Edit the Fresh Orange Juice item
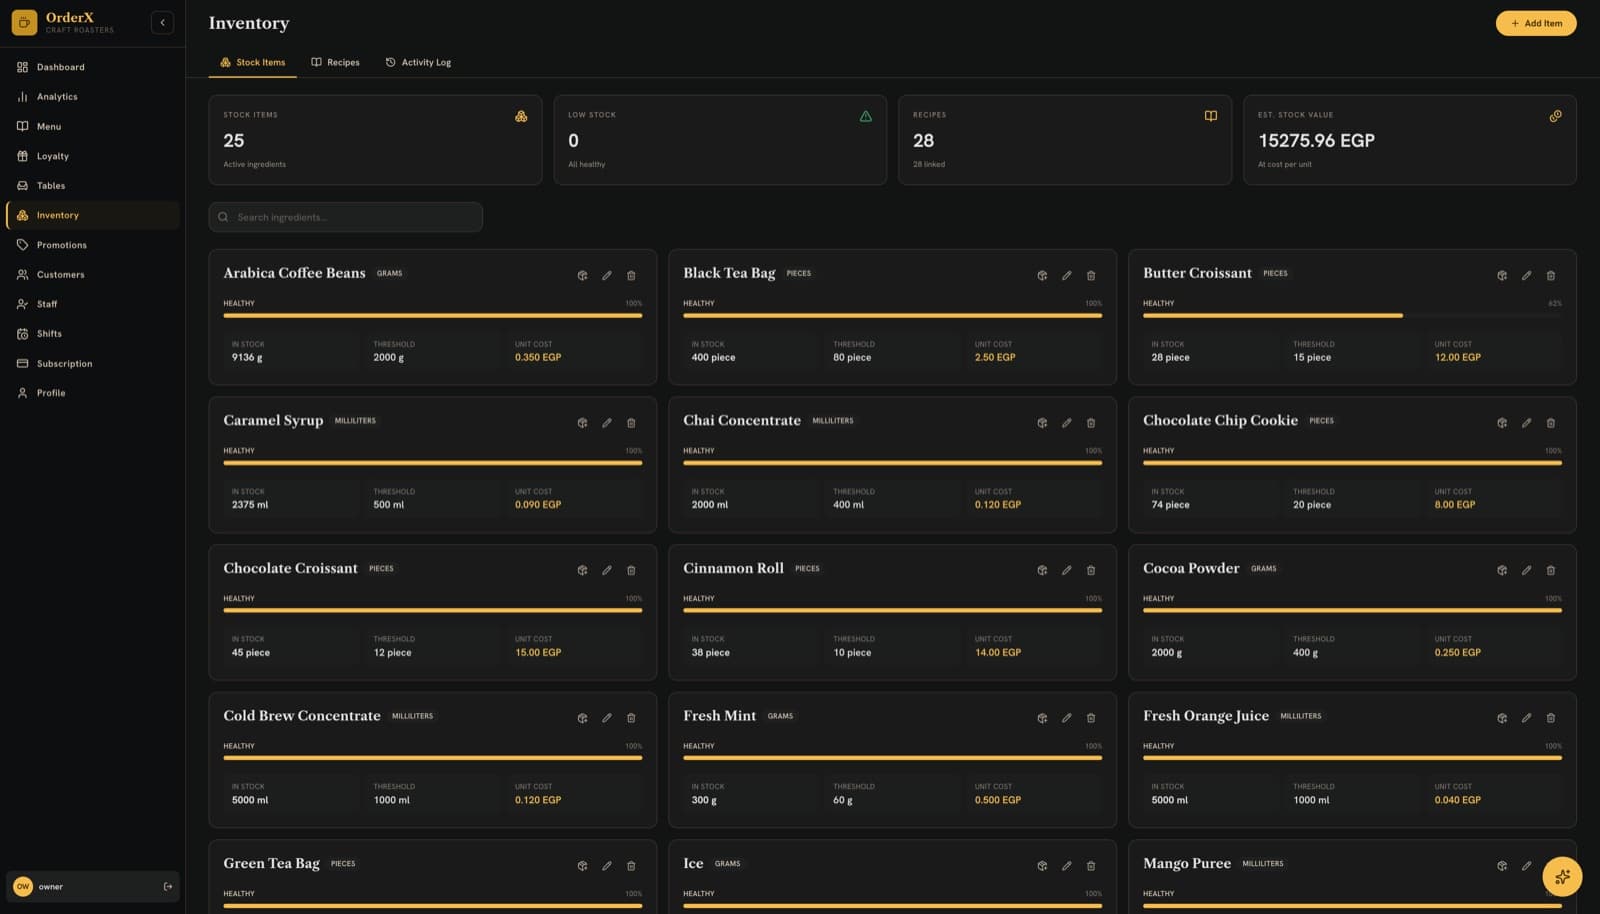 [x=1527, y=718]
